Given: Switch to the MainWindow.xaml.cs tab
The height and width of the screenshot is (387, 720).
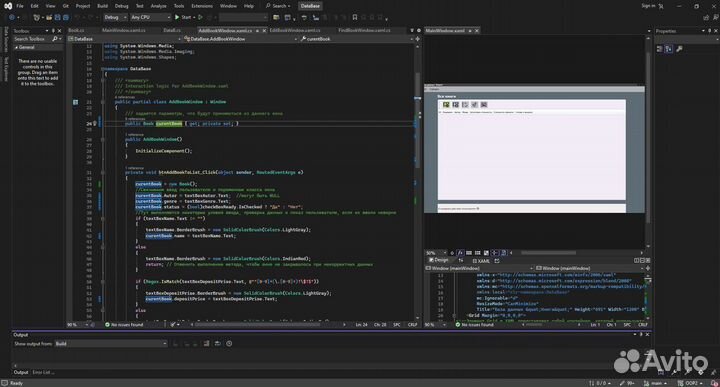Looking at the screenshot, I should [124, 30].
